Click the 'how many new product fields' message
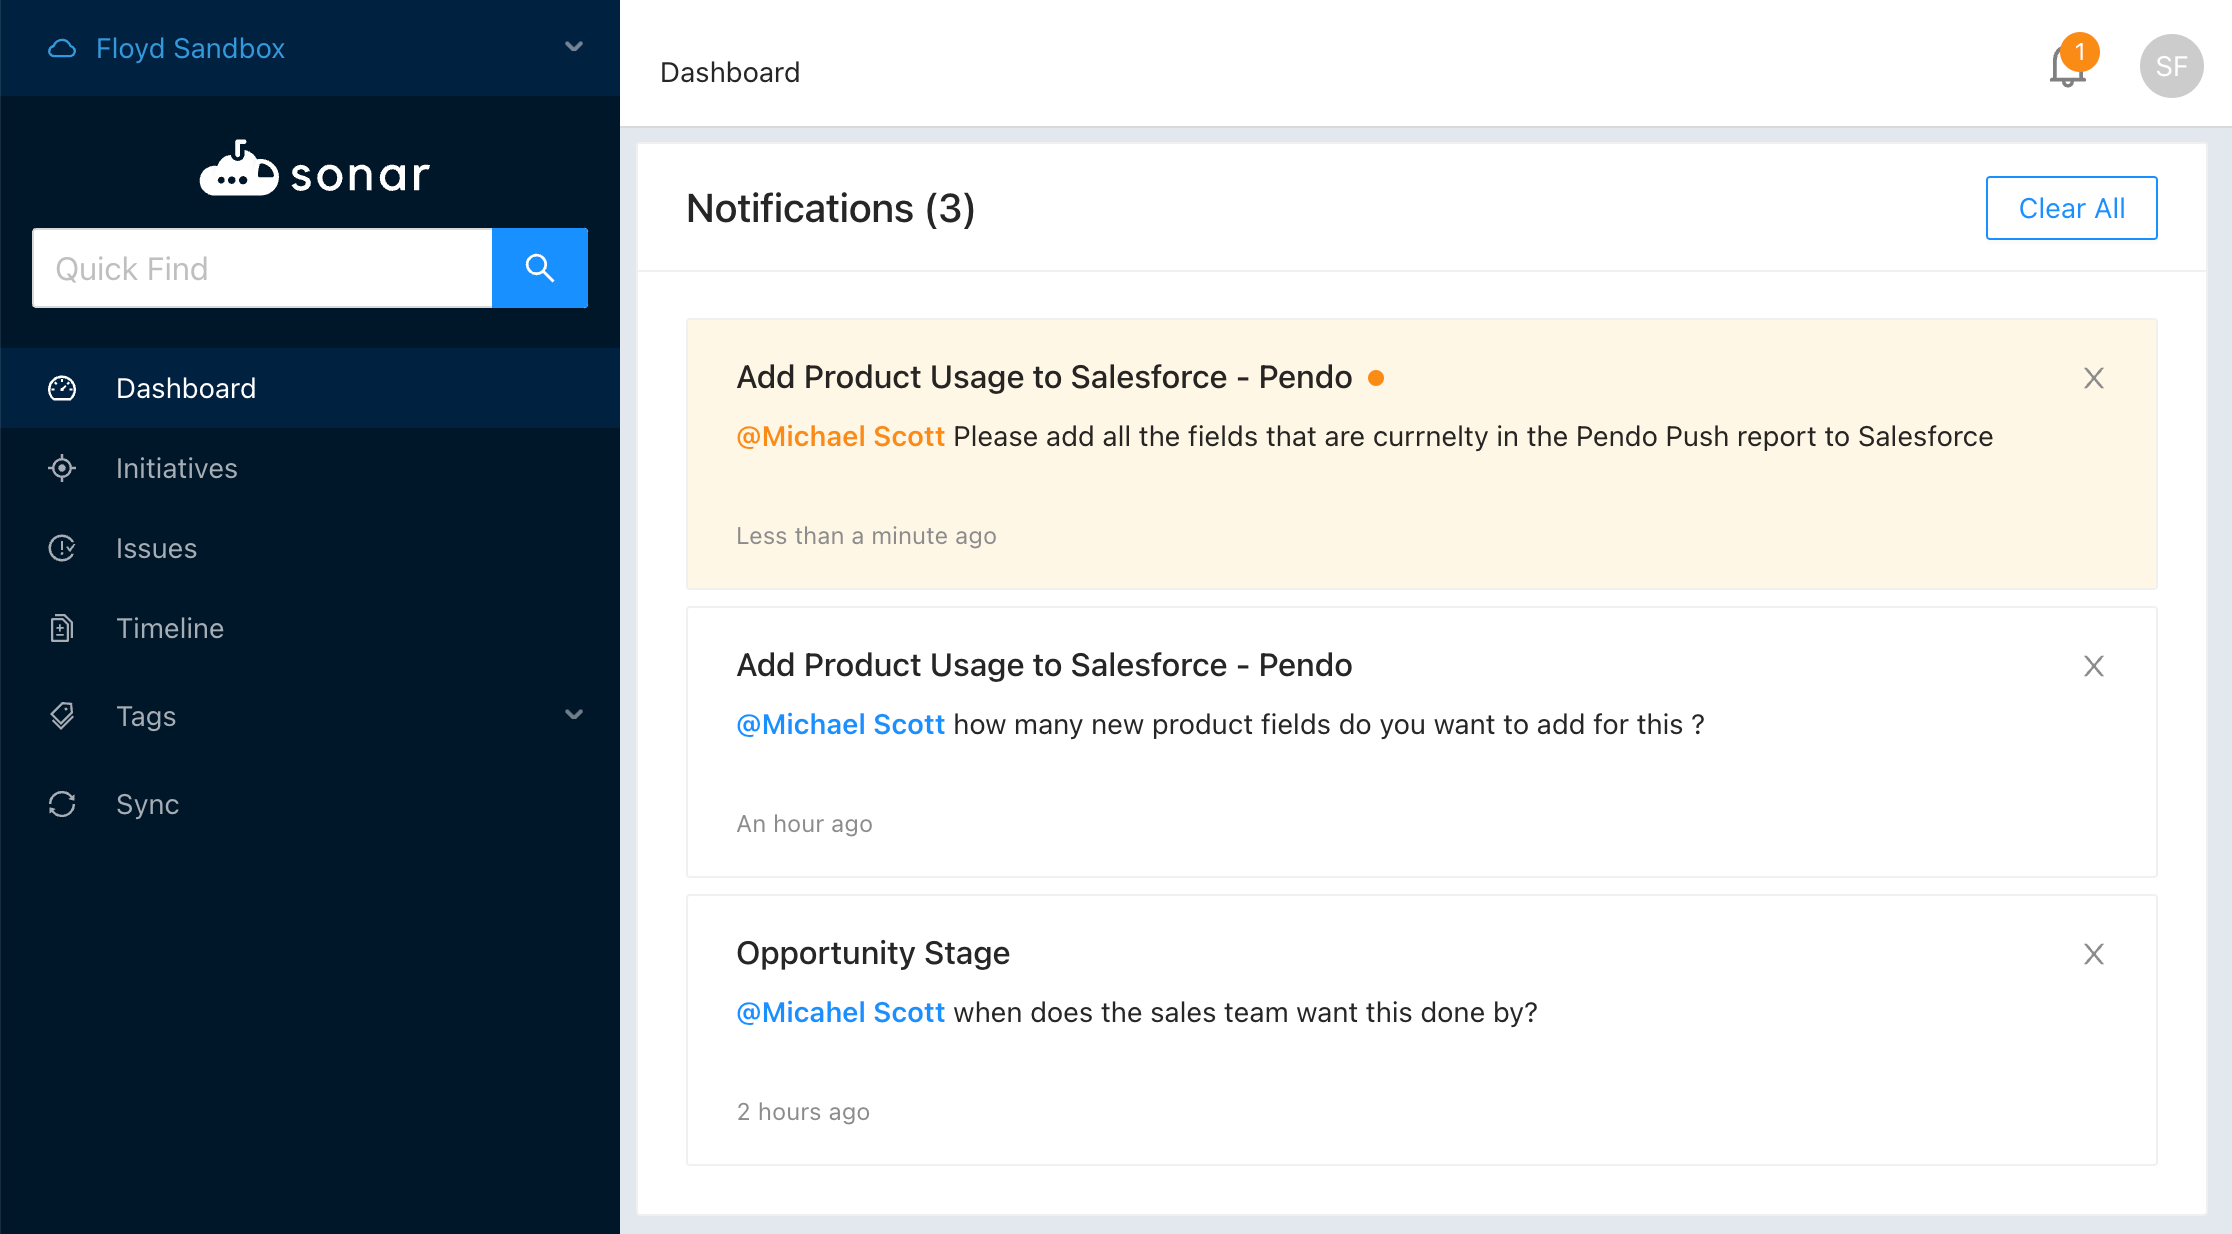2232x1234 pixels. [1329, 724]
